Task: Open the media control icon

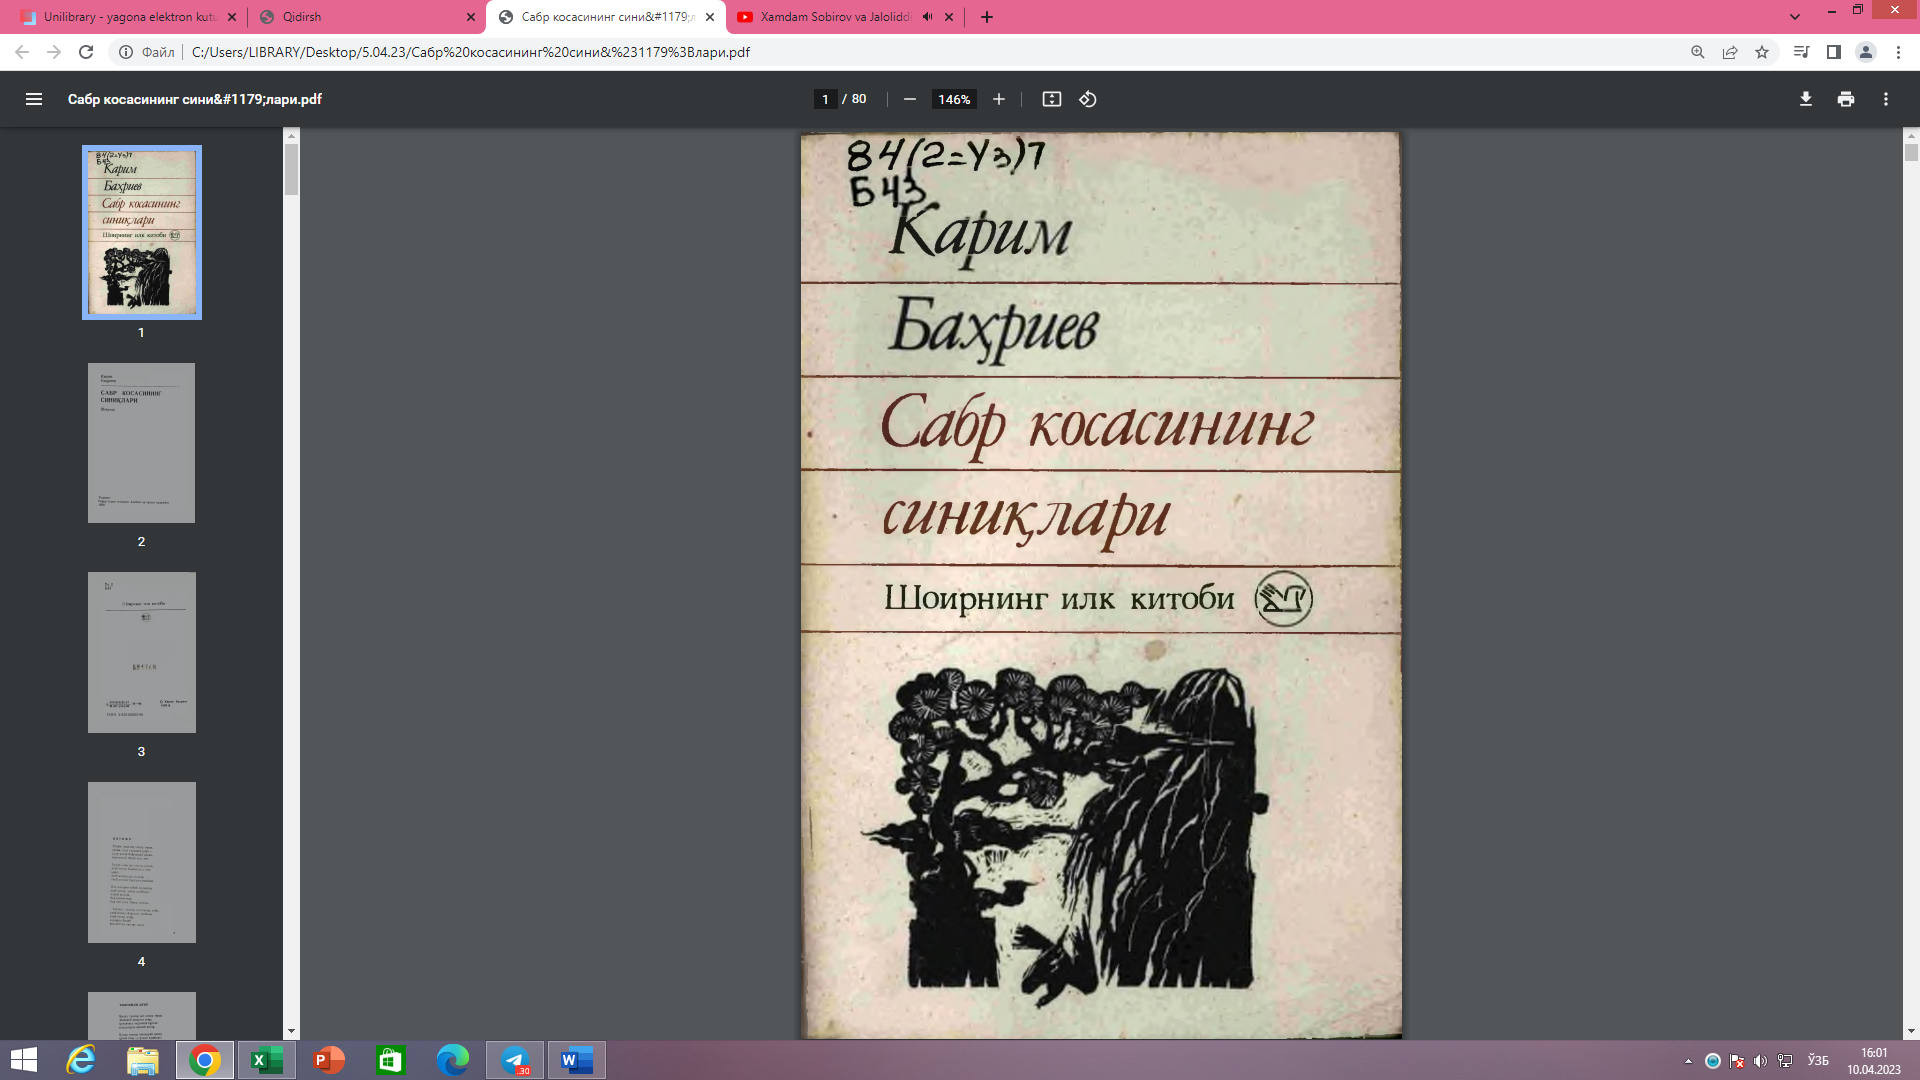Action: pyautogui.click(x=1801, y=52)
